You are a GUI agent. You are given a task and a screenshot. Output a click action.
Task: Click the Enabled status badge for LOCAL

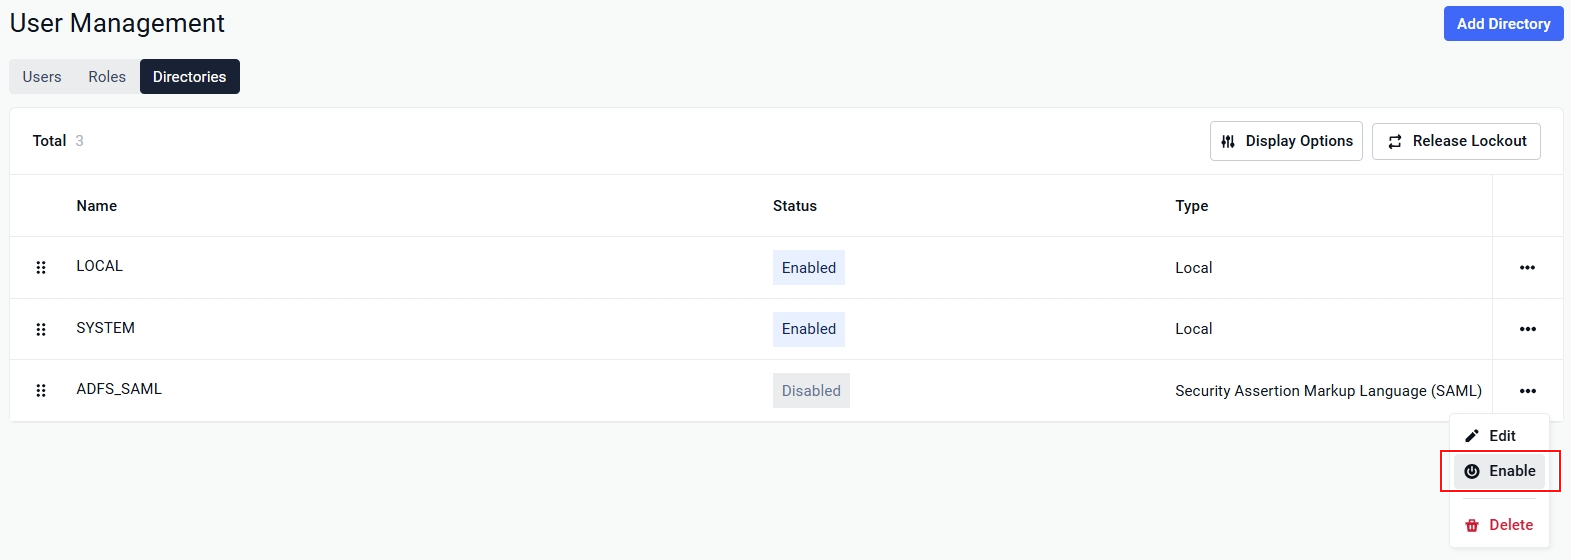click(x=809, y=268)
